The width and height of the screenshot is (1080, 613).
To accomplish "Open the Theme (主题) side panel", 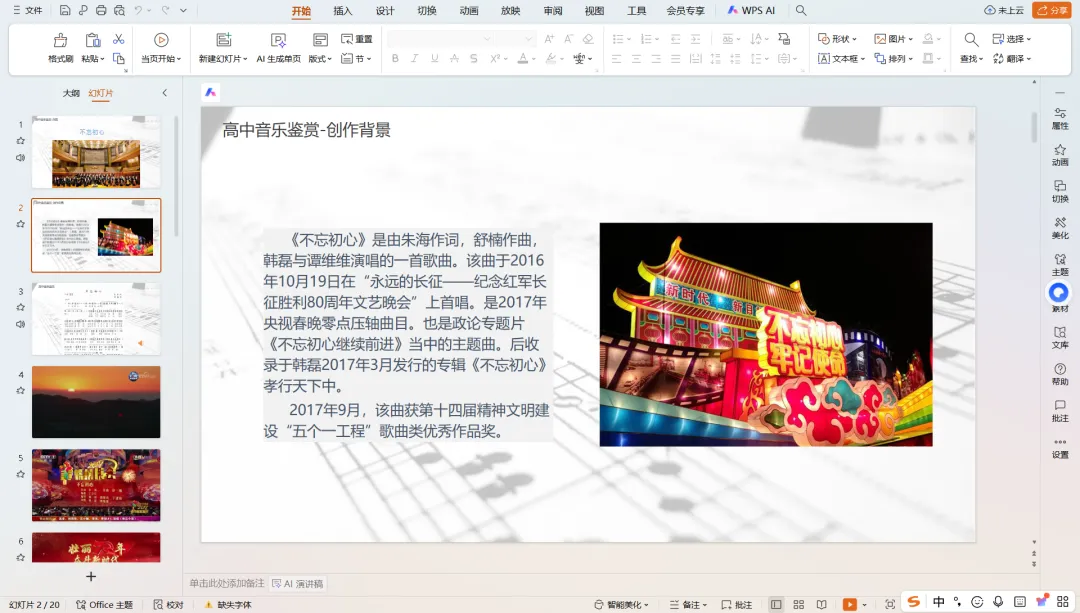I will [x=1060, y=264].
